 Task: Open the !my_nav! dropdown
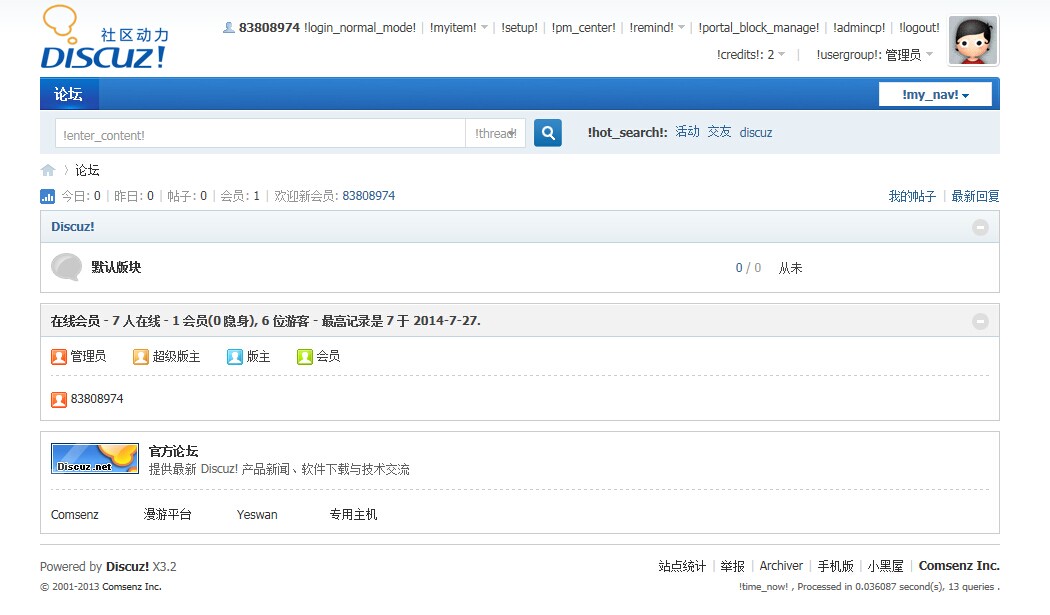coord(934,93)
